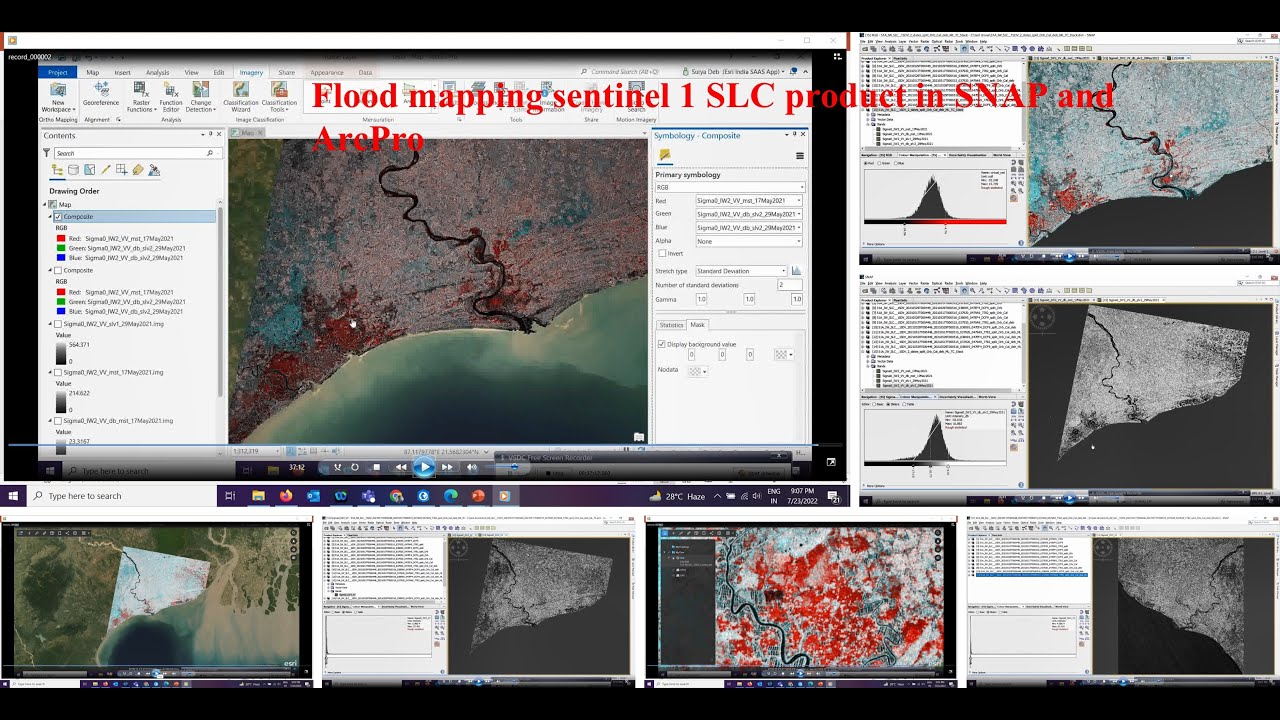Open stretch histogram icon beside Stretch type
Viewport: 1280px width, 720px height.
click(797, 271)
